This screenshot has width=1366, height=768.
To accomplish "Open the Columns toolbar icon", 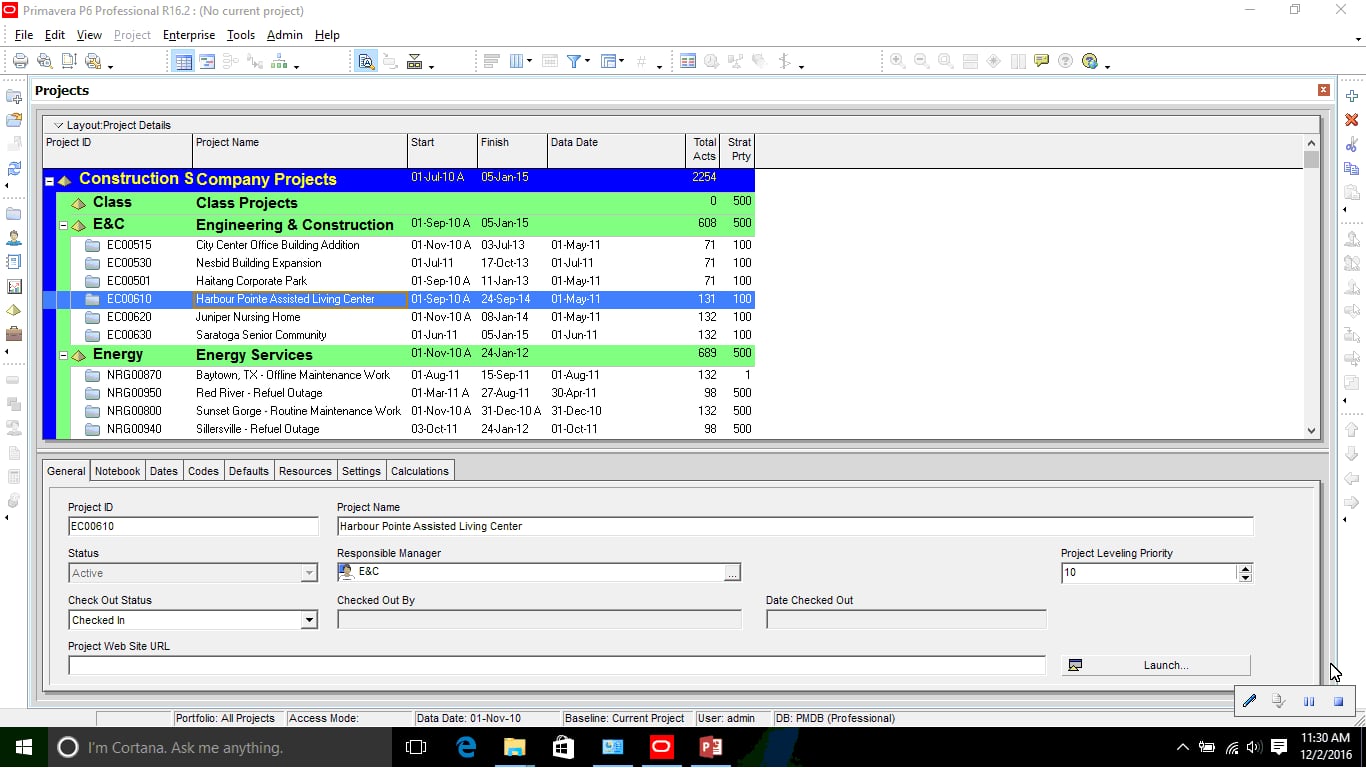I will (517, 61).
